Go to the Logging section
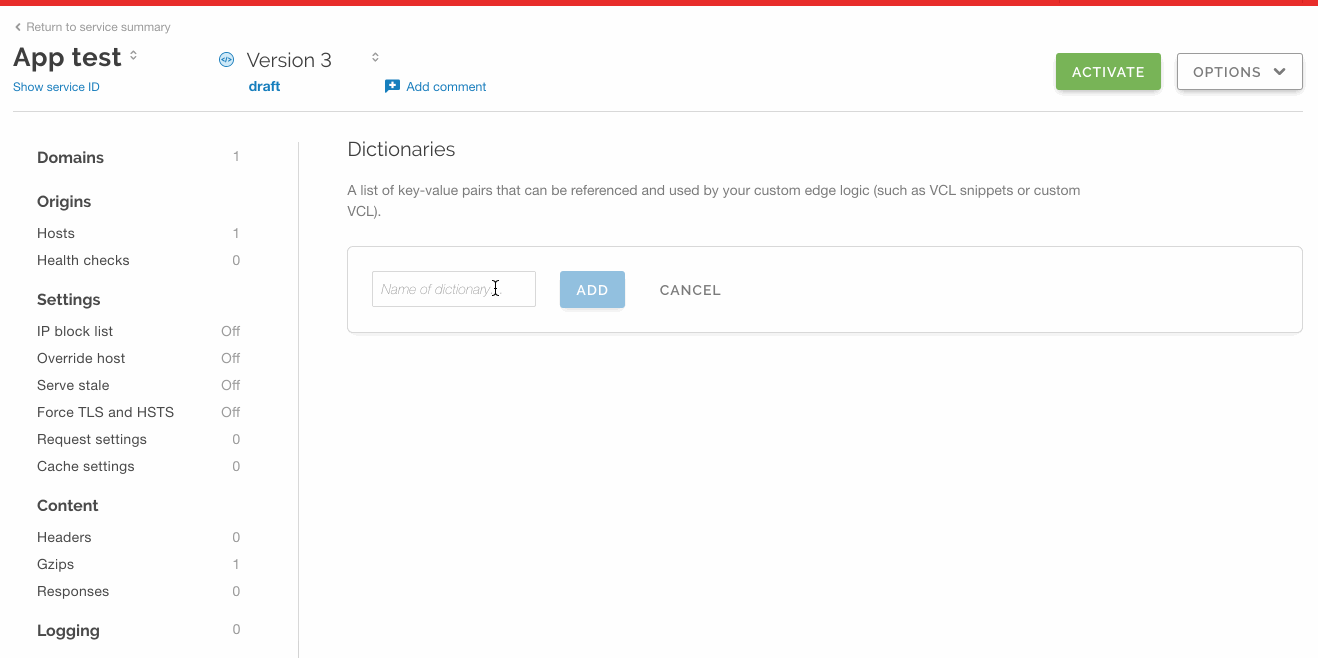 pos(68,631)
